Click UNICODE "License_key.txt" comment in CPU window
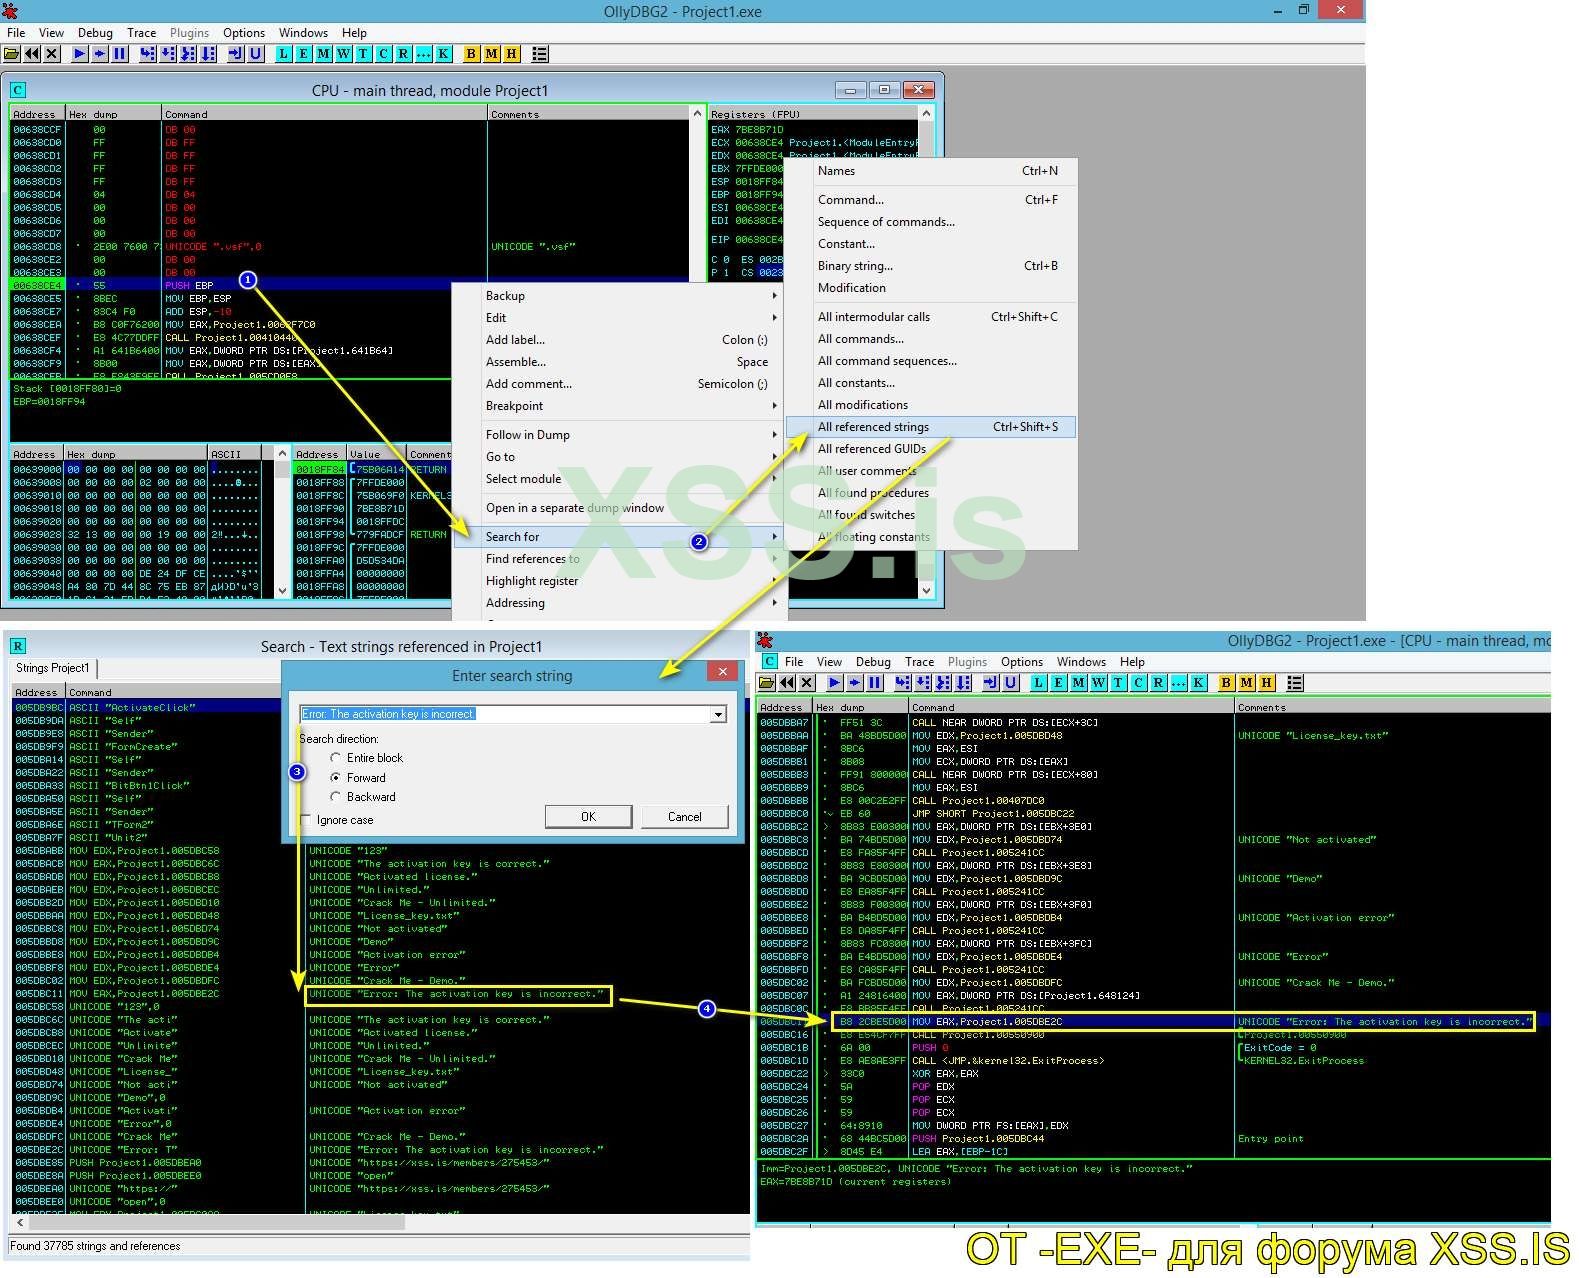 coord(1313,735)
